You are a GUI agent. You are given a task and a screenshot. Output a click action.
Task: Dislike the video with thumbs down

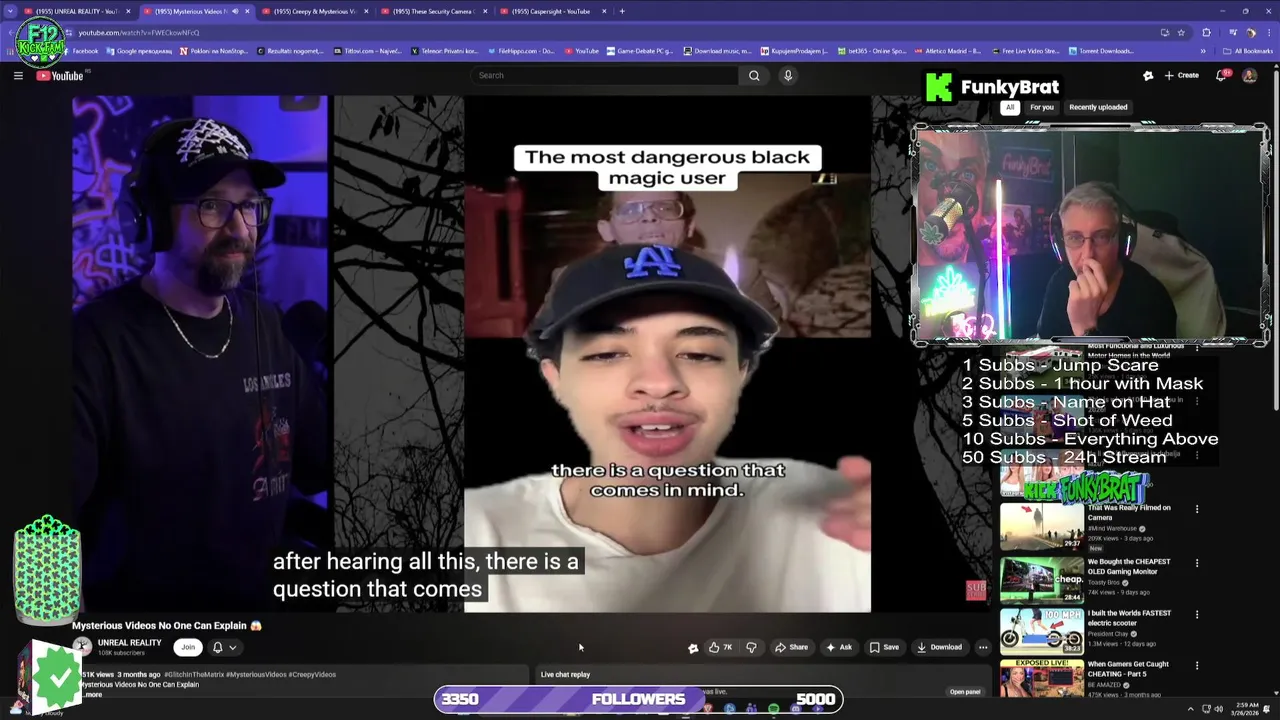point(752,647)
